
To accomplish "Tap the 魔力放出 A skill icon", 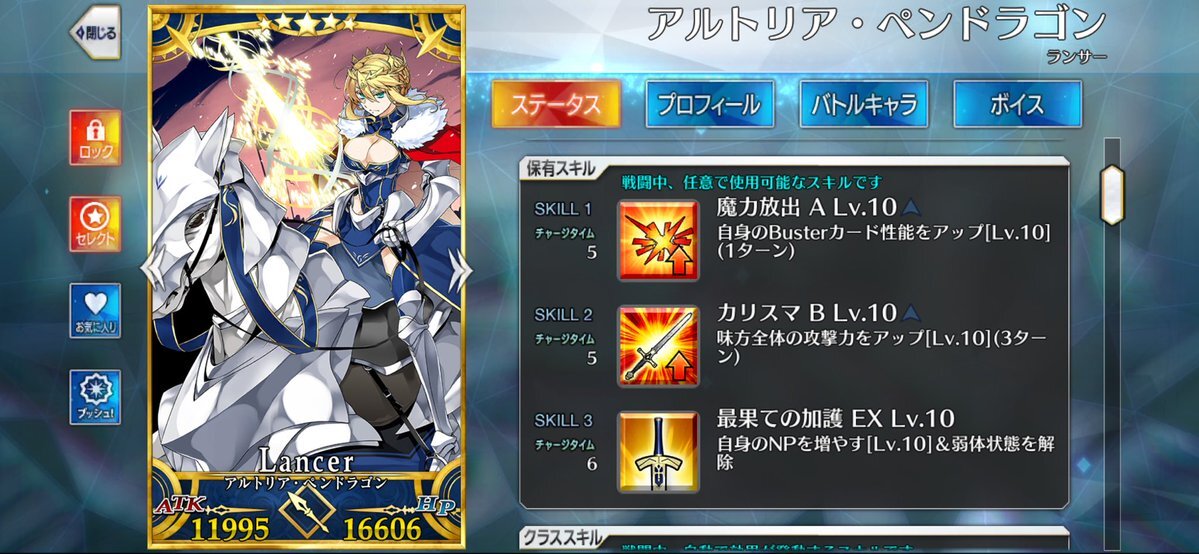I will click(x=658, y=240).
